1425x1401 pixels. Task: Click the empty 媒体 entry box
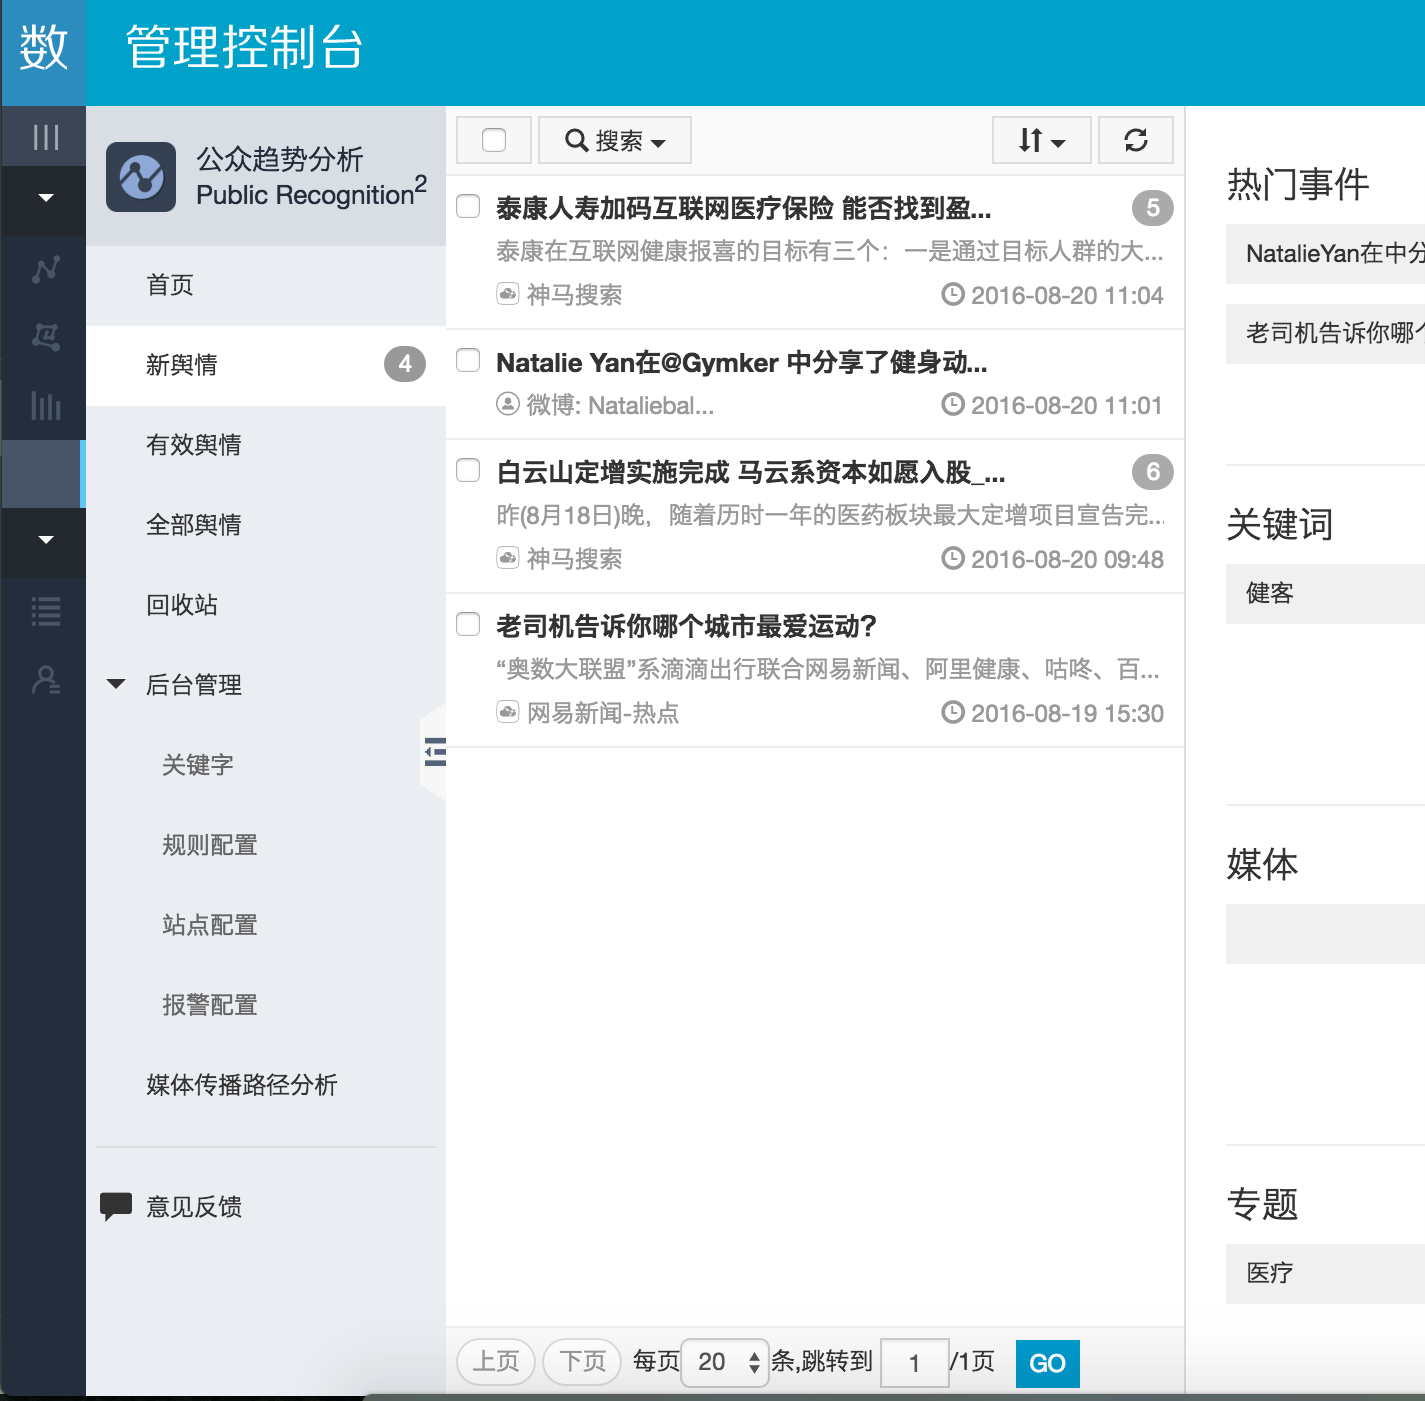[x=1325, y=934]
